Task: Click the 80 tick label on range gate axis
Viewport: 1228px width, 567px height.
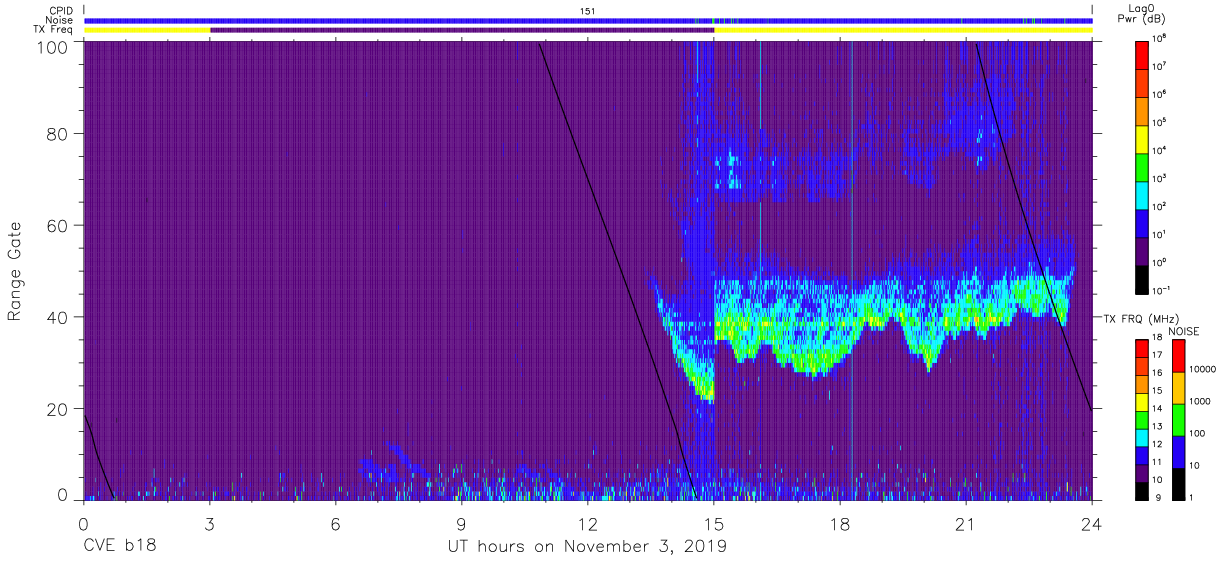Action: [x=56, y=133]
